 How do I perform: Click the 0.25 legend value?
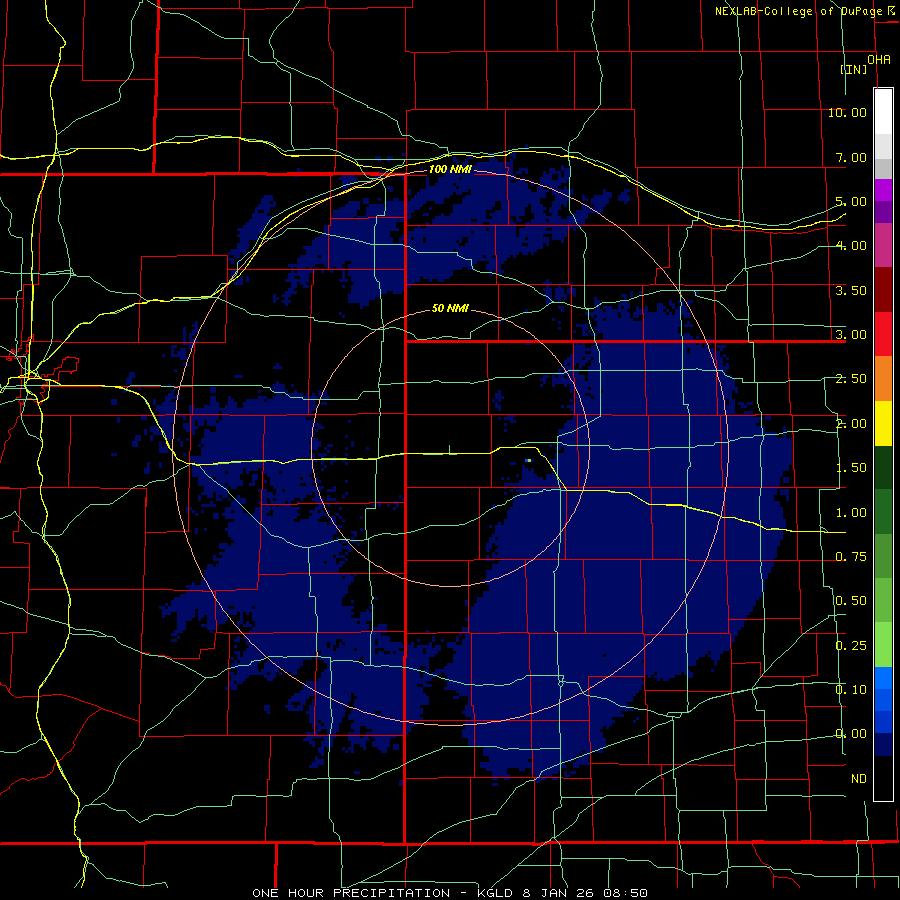pyautogui.click(x=851, y=646)
